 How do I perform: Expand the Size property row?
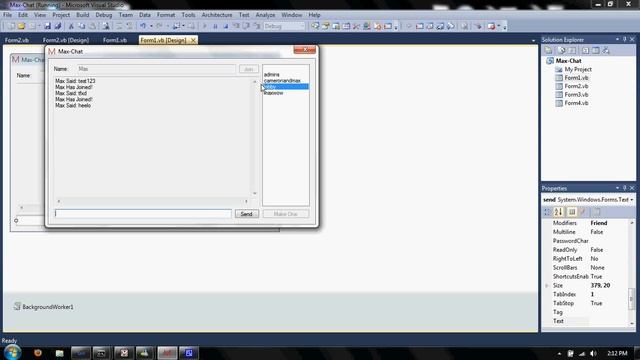[x=547, y=286]
